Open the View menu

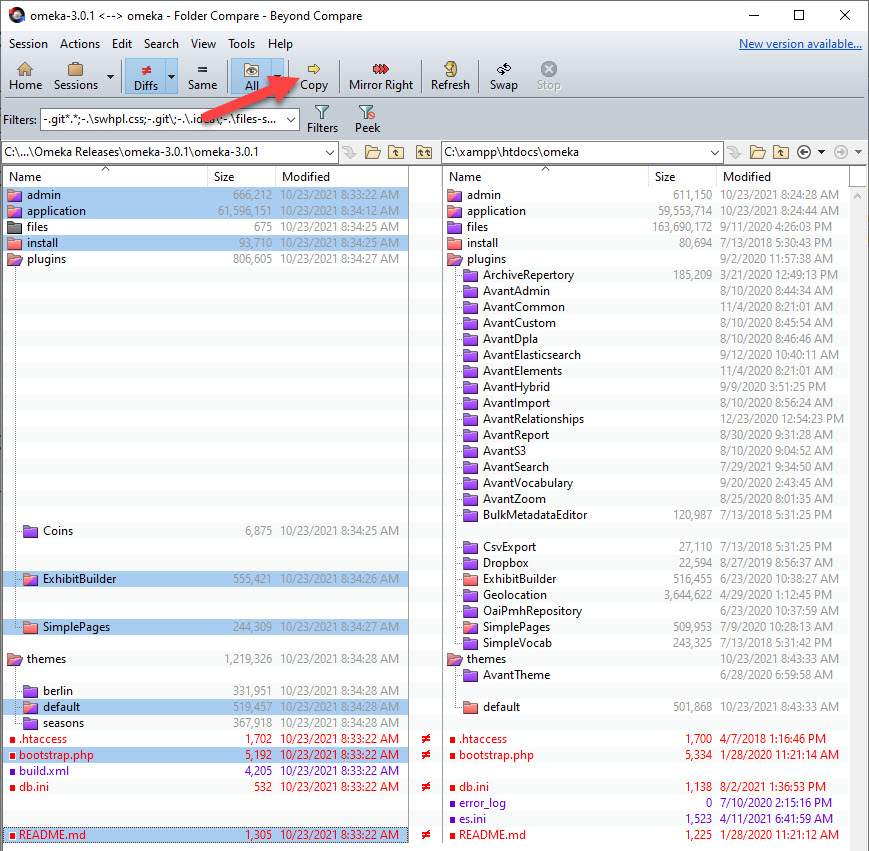[203, 44]
